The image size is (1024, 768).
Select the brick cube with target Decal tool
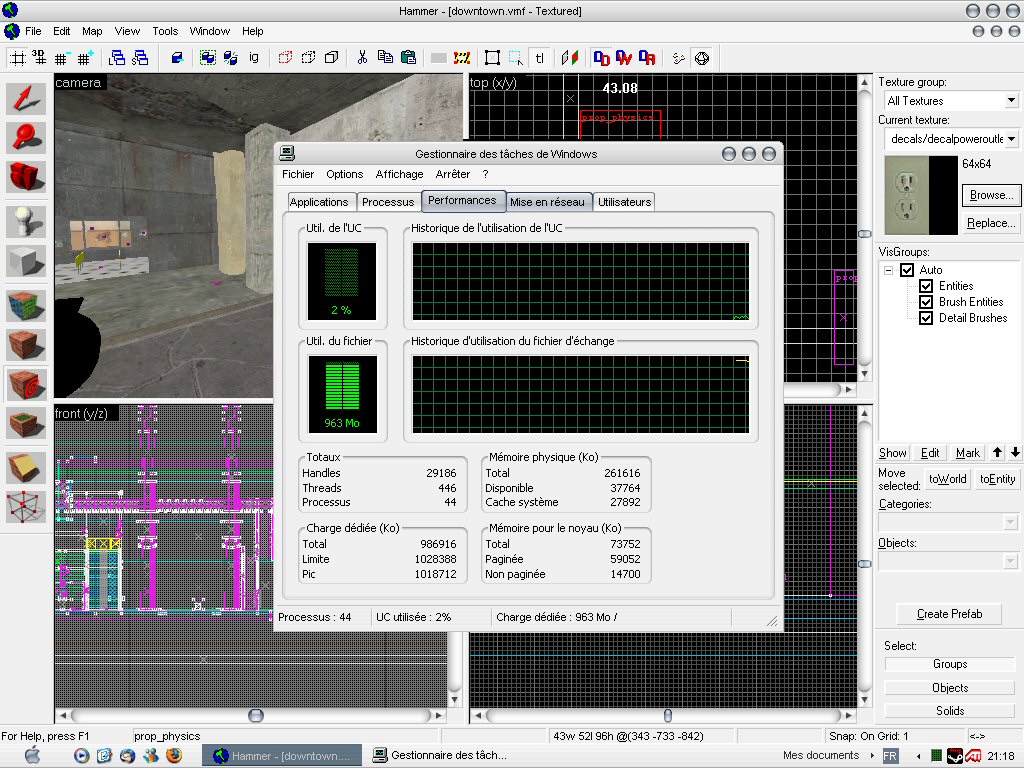pyautogui.click(x=26, y=384)
